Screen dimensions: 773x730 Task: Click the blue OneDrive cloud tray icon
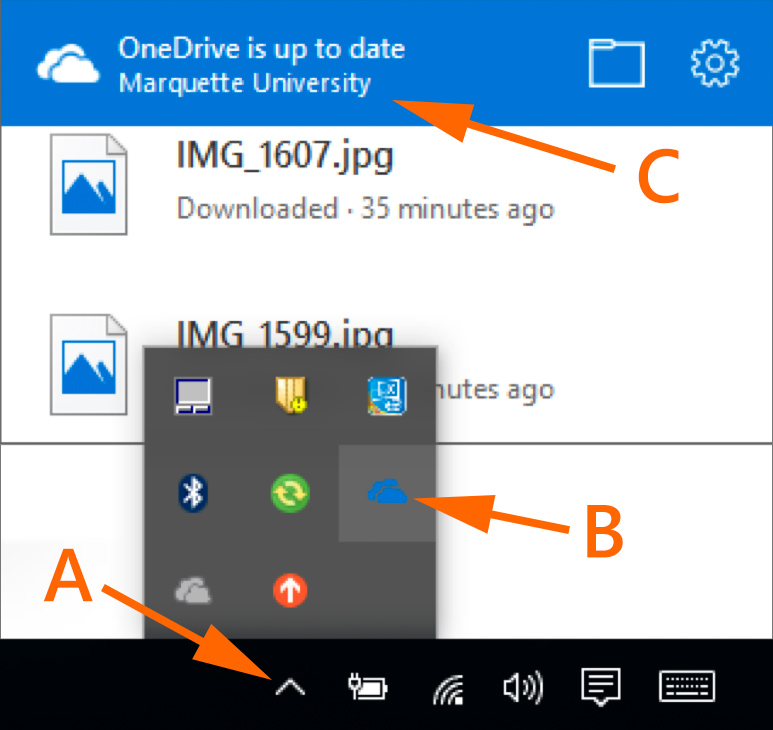(x=387, y=492)
